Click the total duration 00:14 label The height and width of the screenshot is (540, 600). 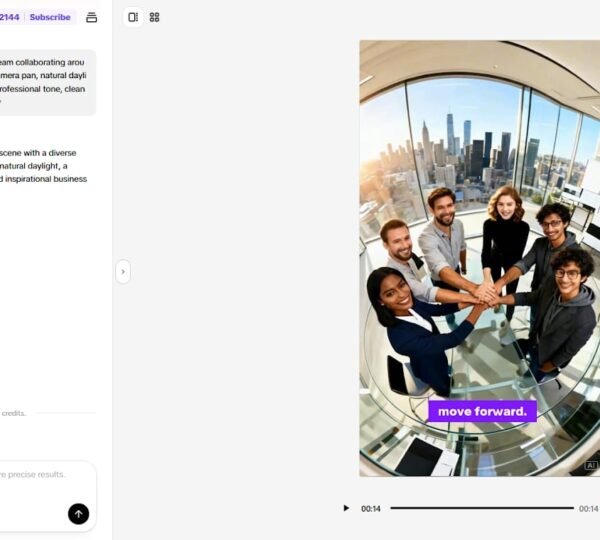[x=589, y=509]
